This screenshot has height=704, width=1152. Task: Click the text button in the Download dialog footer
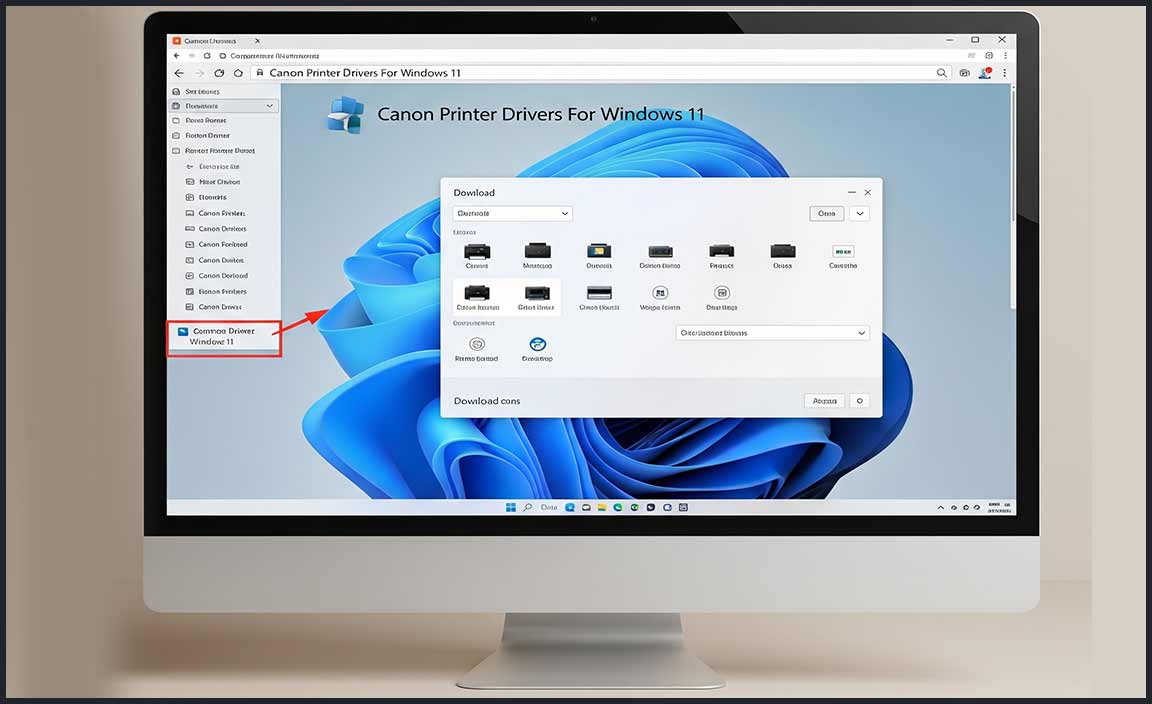click(x=824, y=401)
